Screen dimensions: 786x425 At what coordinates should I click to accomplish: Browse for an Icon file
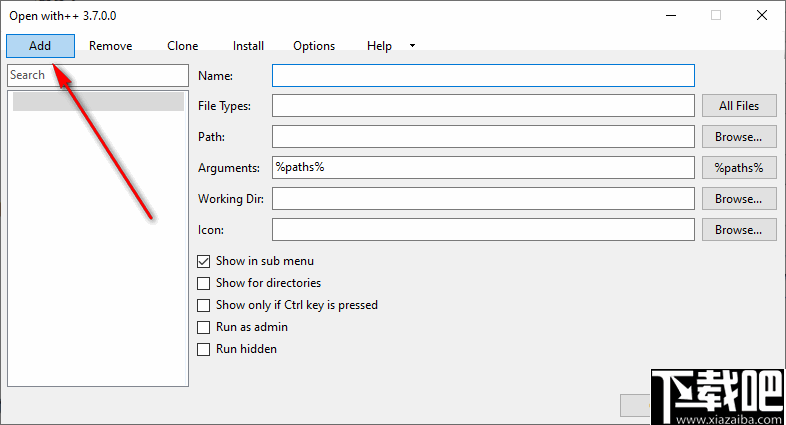[x=739, y=230]
